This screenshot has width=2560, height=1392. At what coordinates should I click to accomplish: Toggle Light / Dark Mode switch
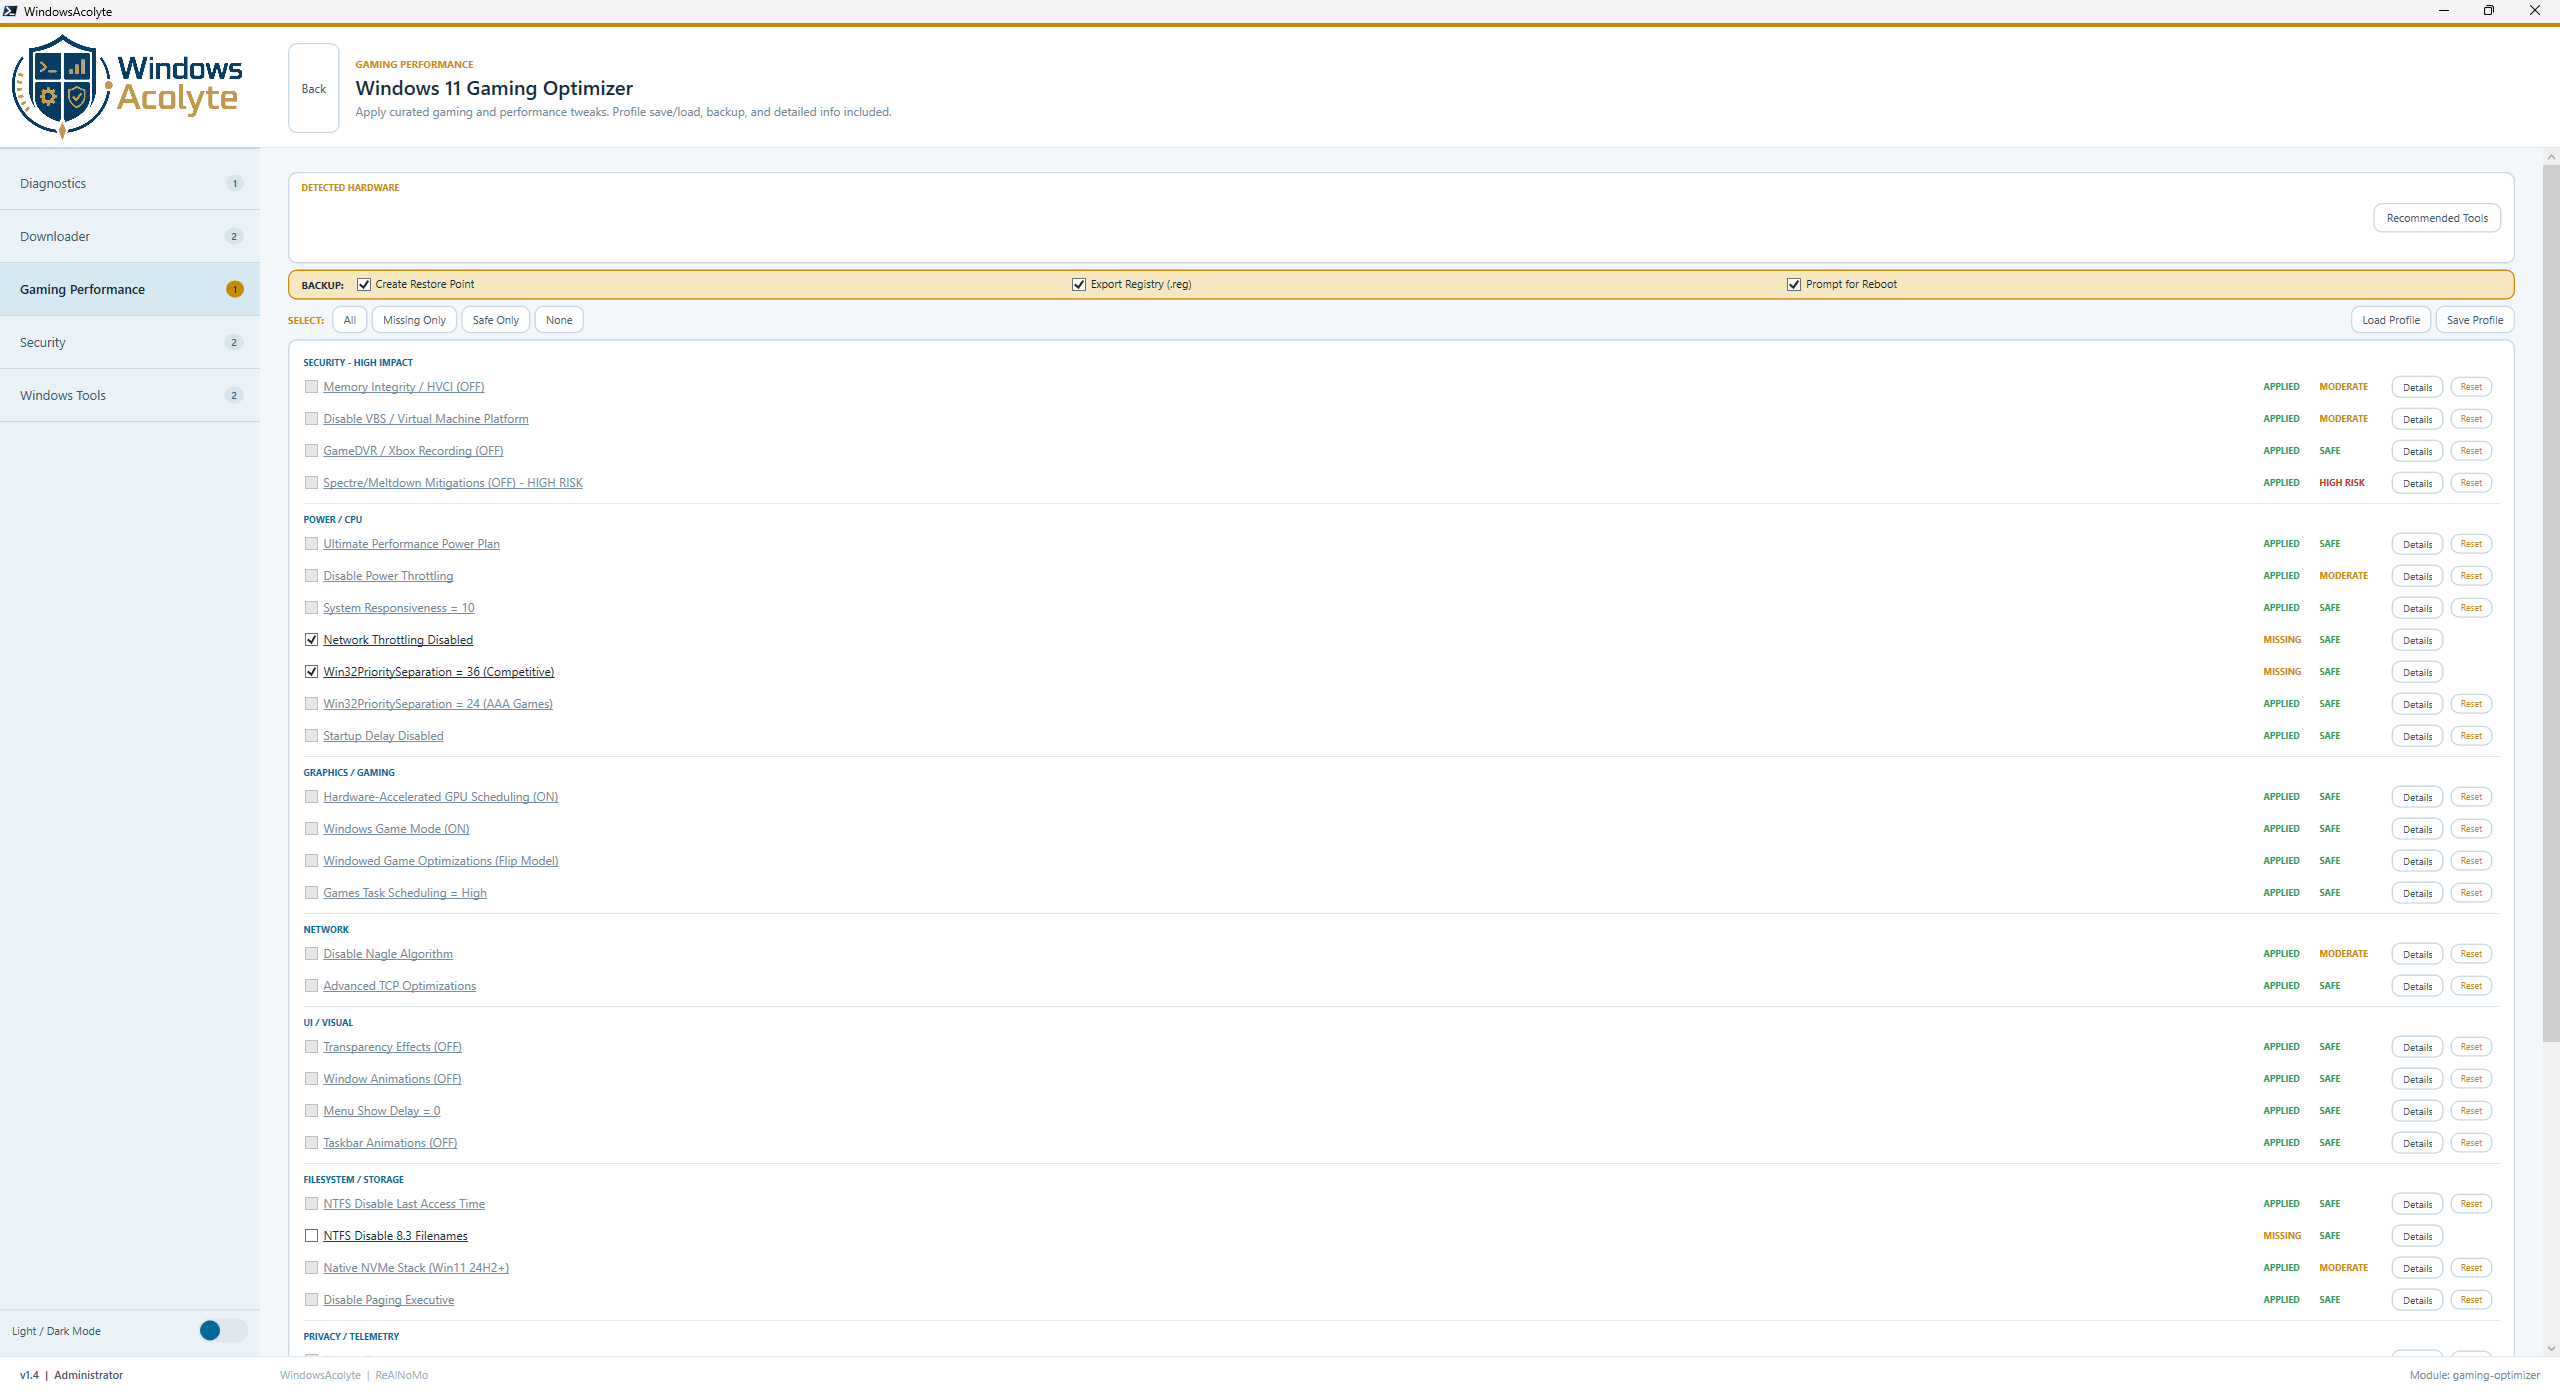coord(222,1330)
